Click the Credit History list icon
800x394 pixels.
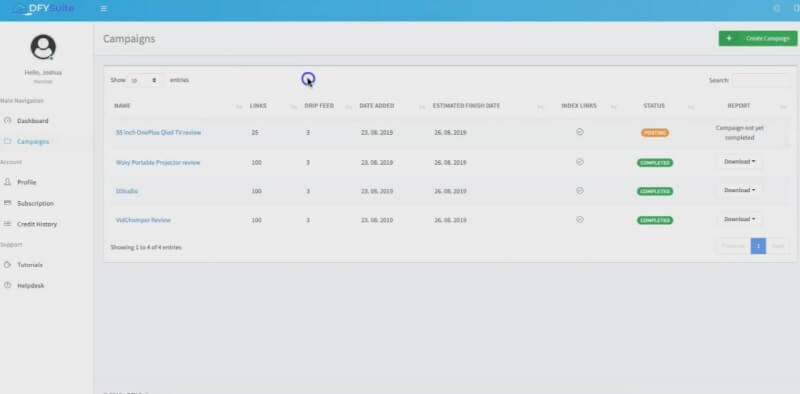(7, 224)
